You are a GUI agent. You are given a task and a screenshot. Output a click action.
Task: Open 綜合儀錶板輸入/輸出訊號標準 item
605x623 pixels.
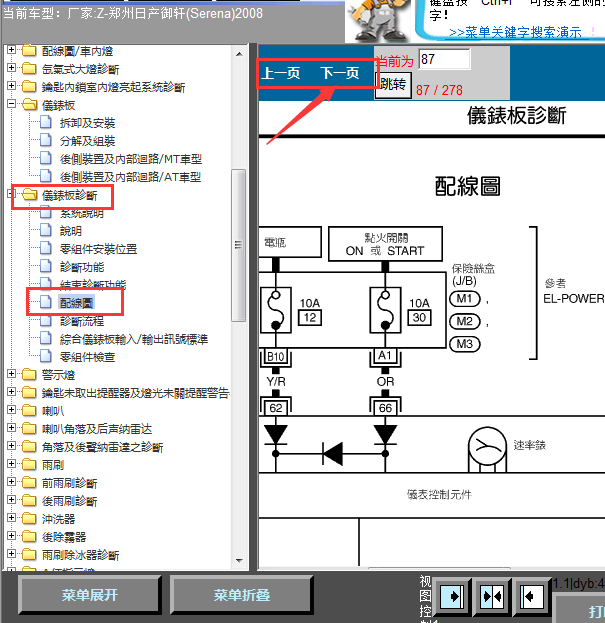134,339
